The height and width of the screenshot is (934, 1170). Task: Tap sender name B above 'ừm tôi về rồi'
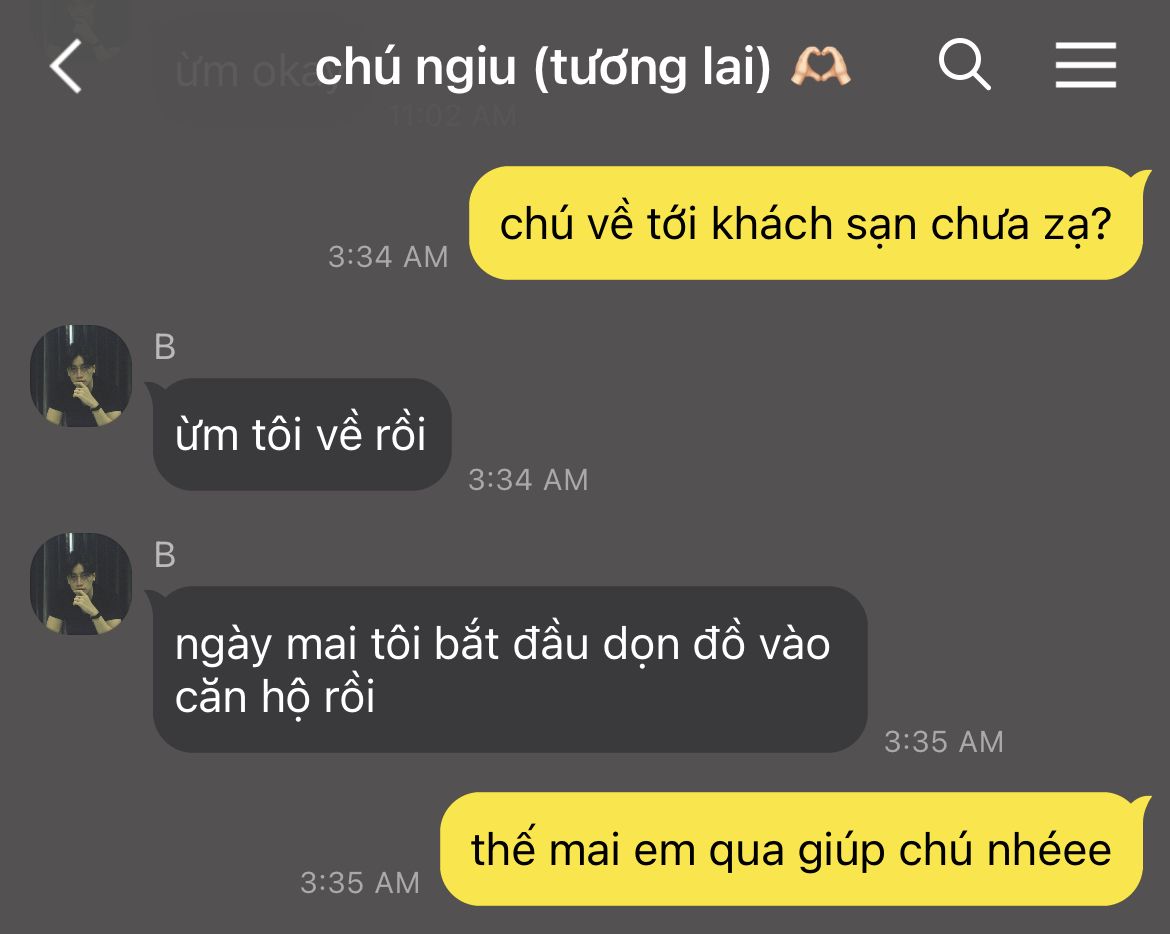165,347
